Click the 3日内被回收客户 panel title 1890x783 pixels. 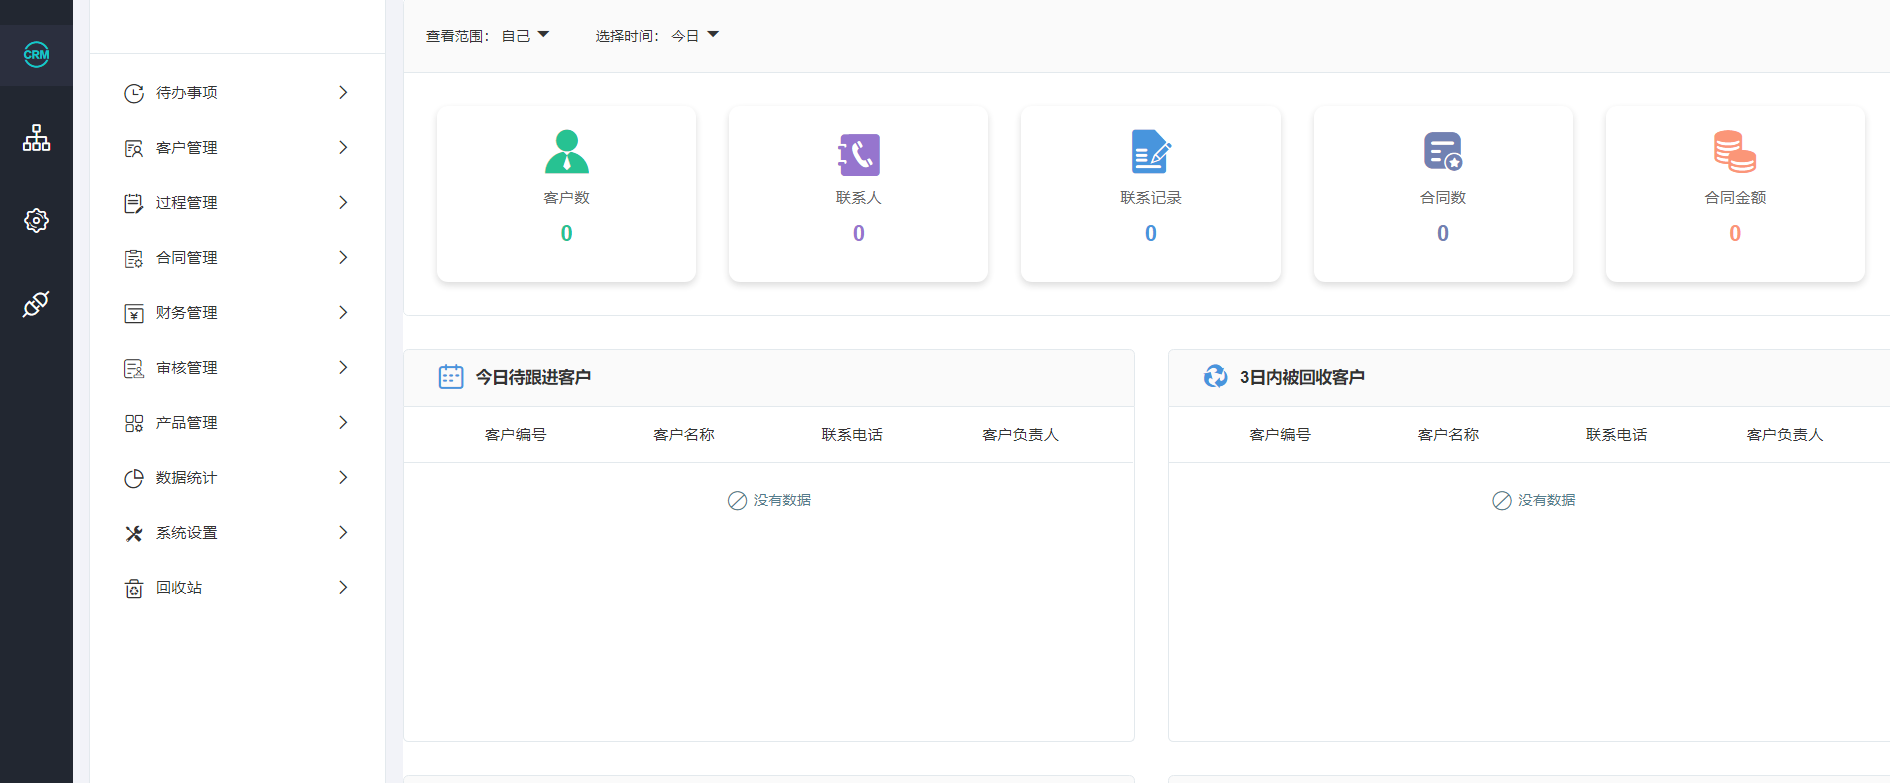(1302, 377)
